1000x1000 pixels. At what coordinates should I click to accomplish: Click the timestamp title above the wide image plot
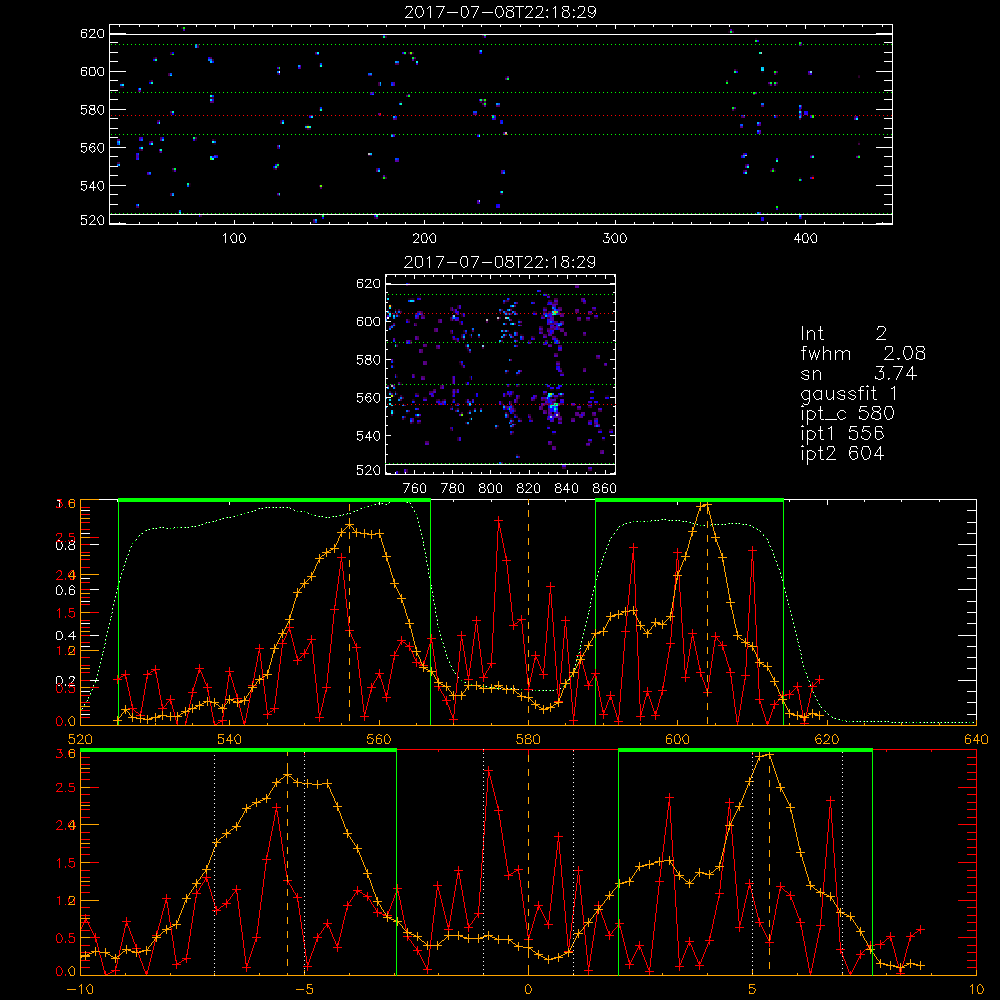point(500,12)
